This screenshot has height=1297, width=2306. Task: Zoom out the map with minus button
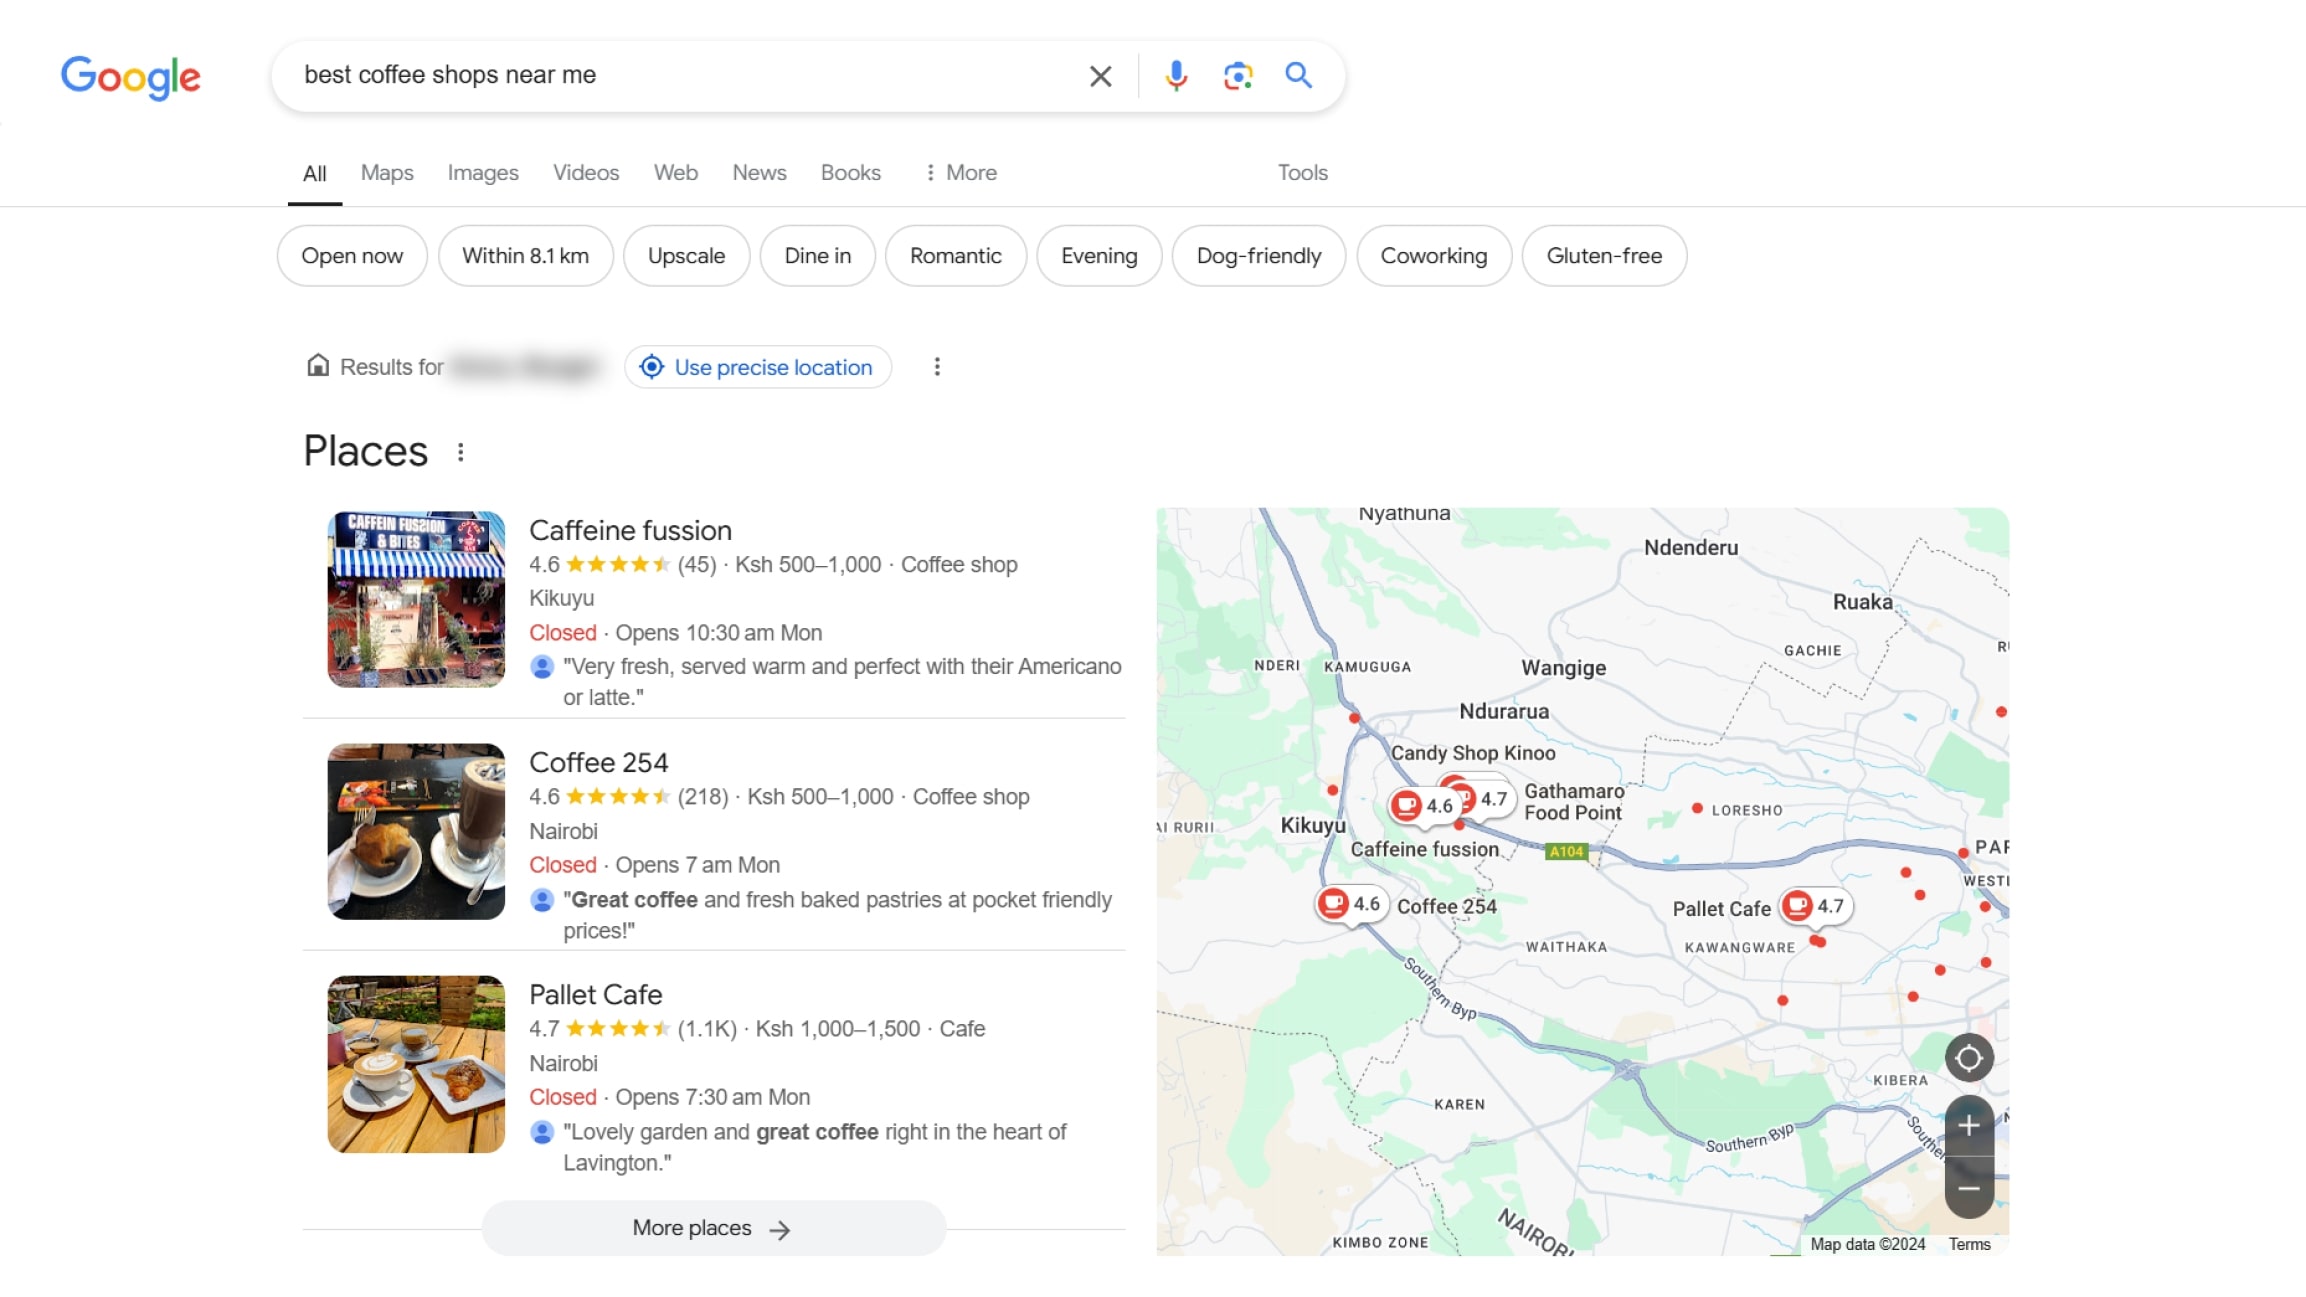pyautogui.click(x=1968, y=1188)
